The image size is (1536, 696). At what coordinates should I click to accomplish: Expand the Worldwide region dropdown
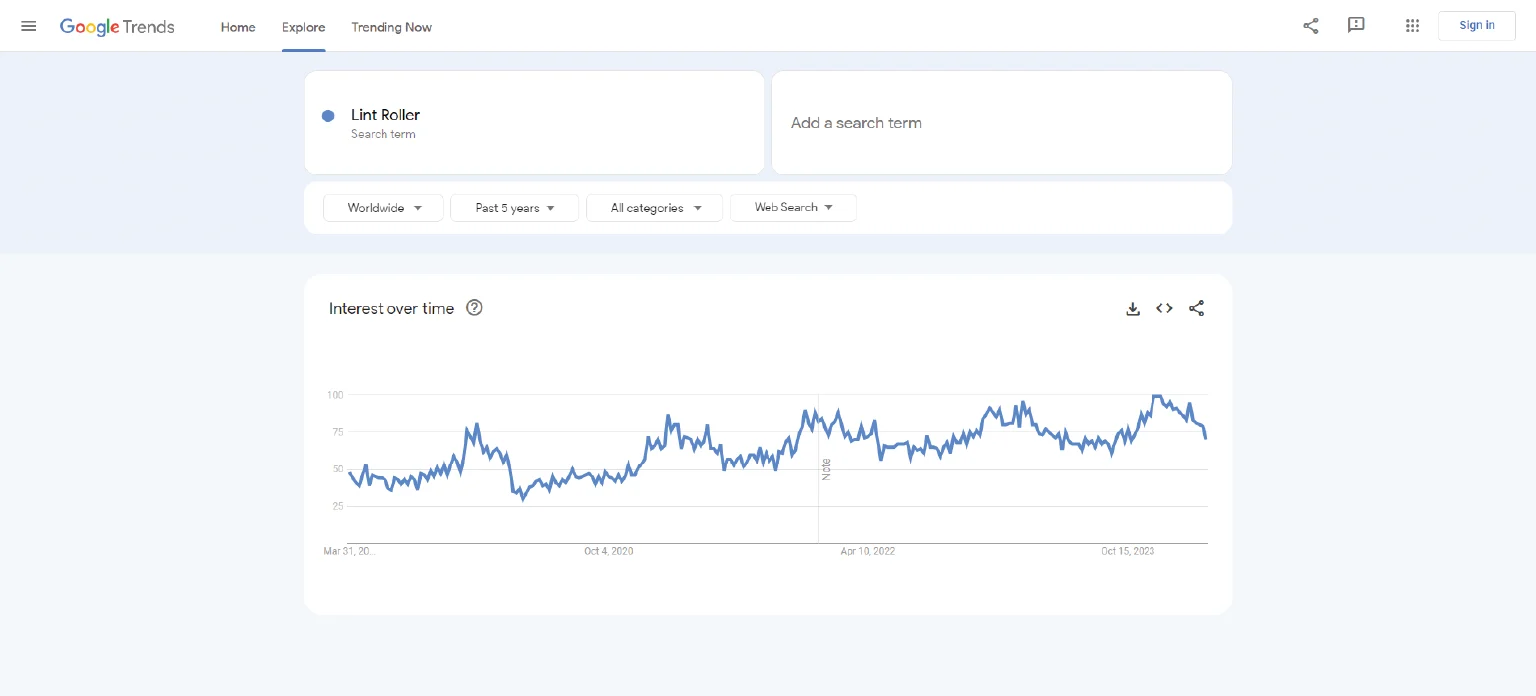[383, 208]
